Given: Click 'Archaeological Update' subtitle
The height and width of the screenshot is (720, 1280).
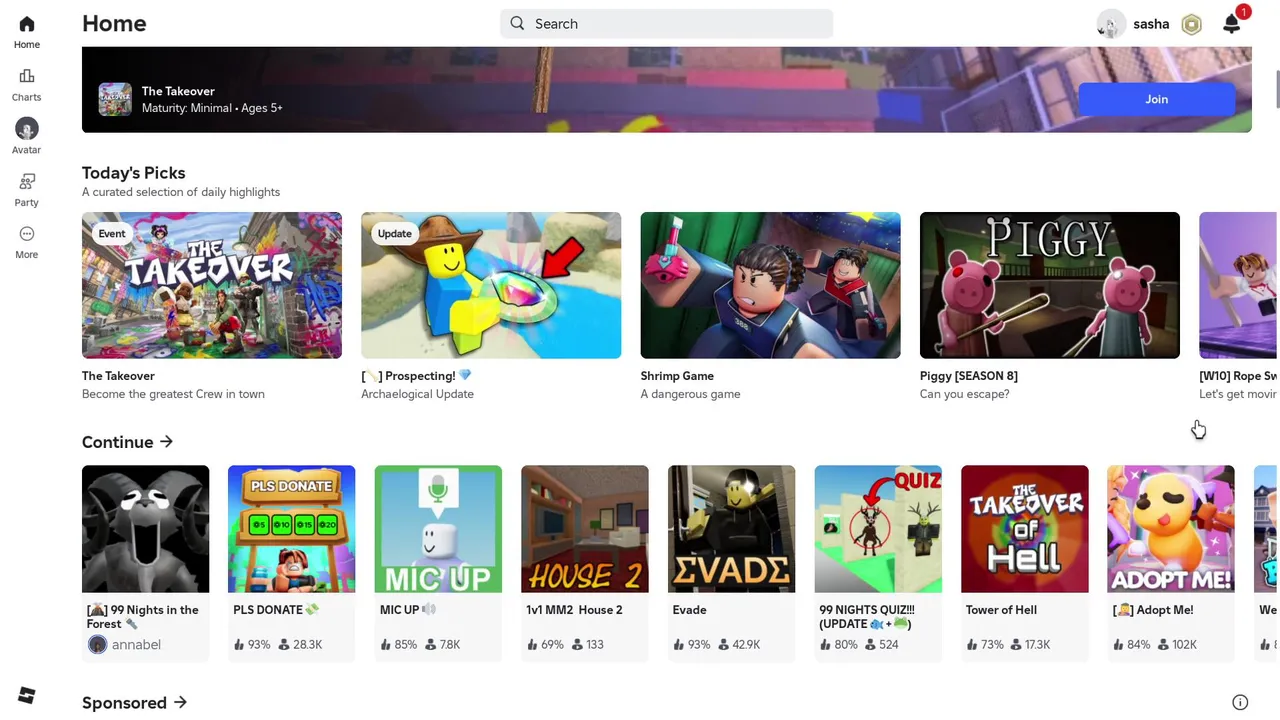Looking at the screenshot, I should [418, 394].
